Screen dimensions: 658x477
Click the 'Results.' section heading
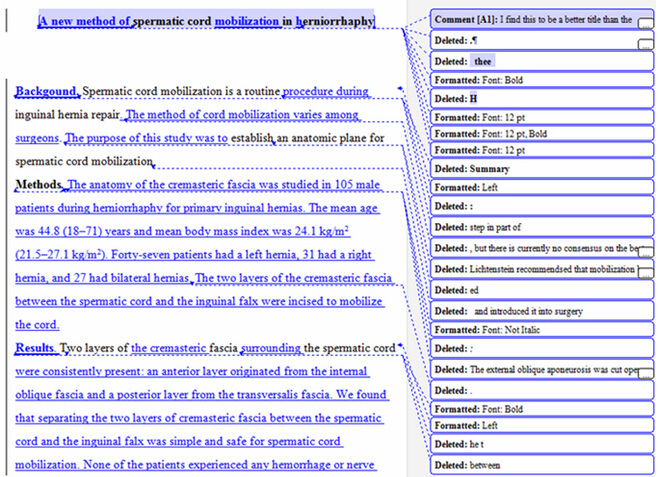tap(36, 348)
